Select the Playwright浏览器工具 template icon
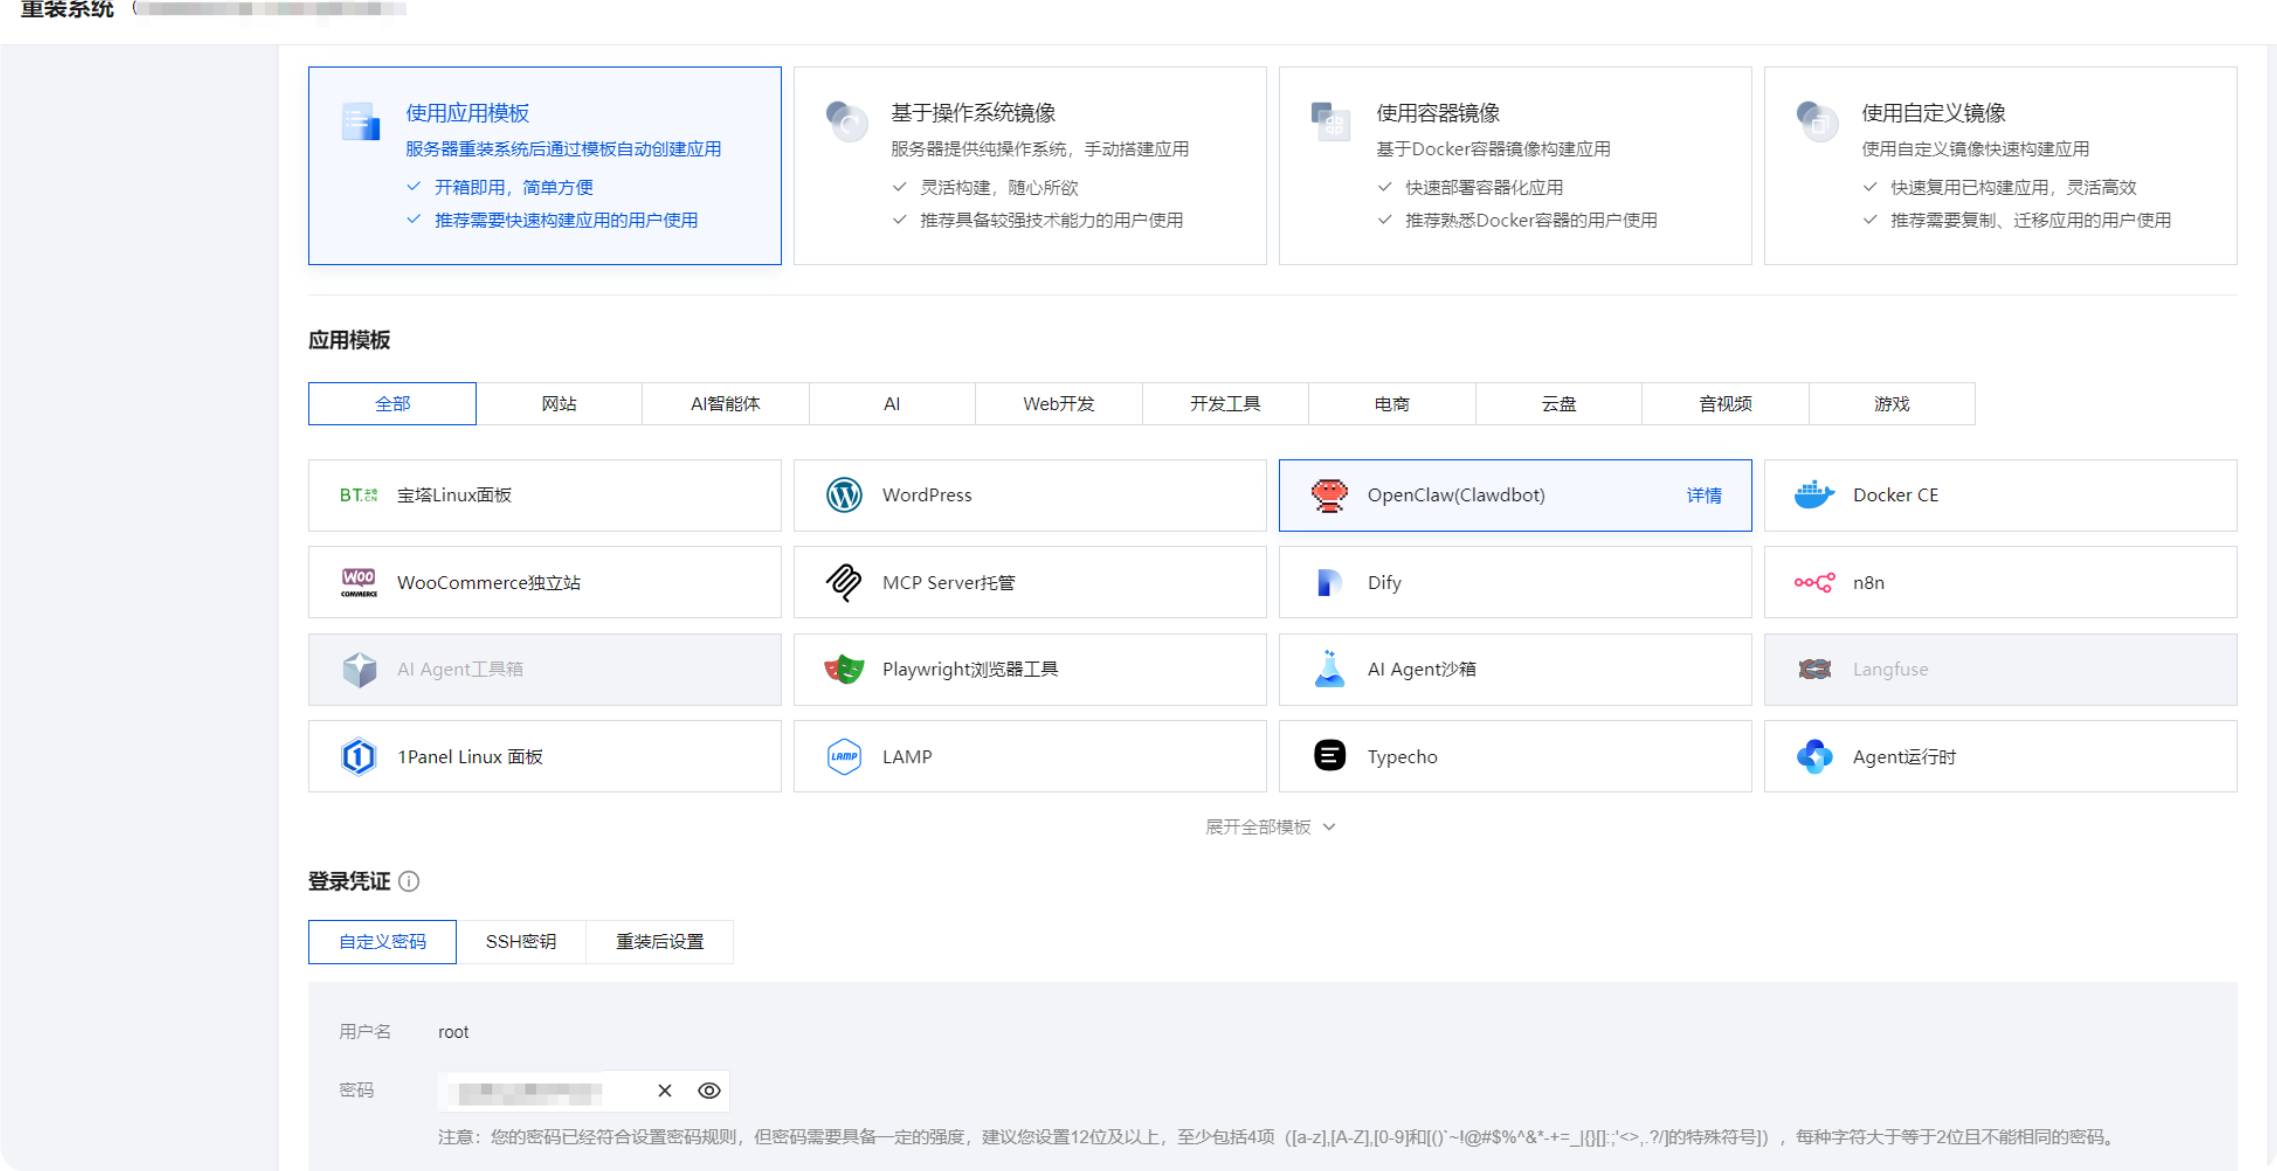 (844, 669)
